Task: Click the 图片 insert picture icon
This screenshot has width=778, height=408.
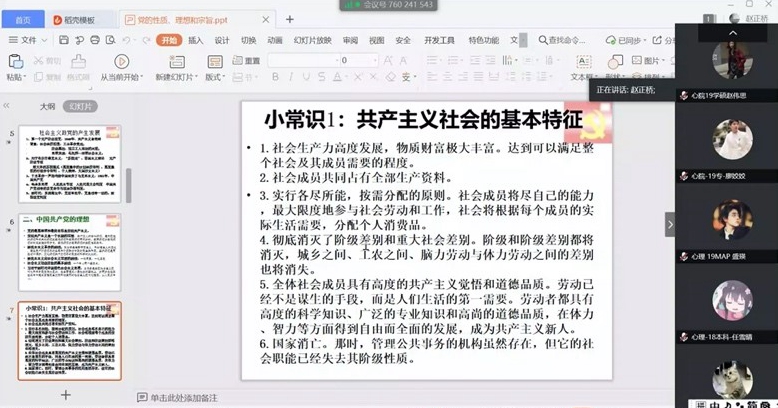Action: point(648,61)
